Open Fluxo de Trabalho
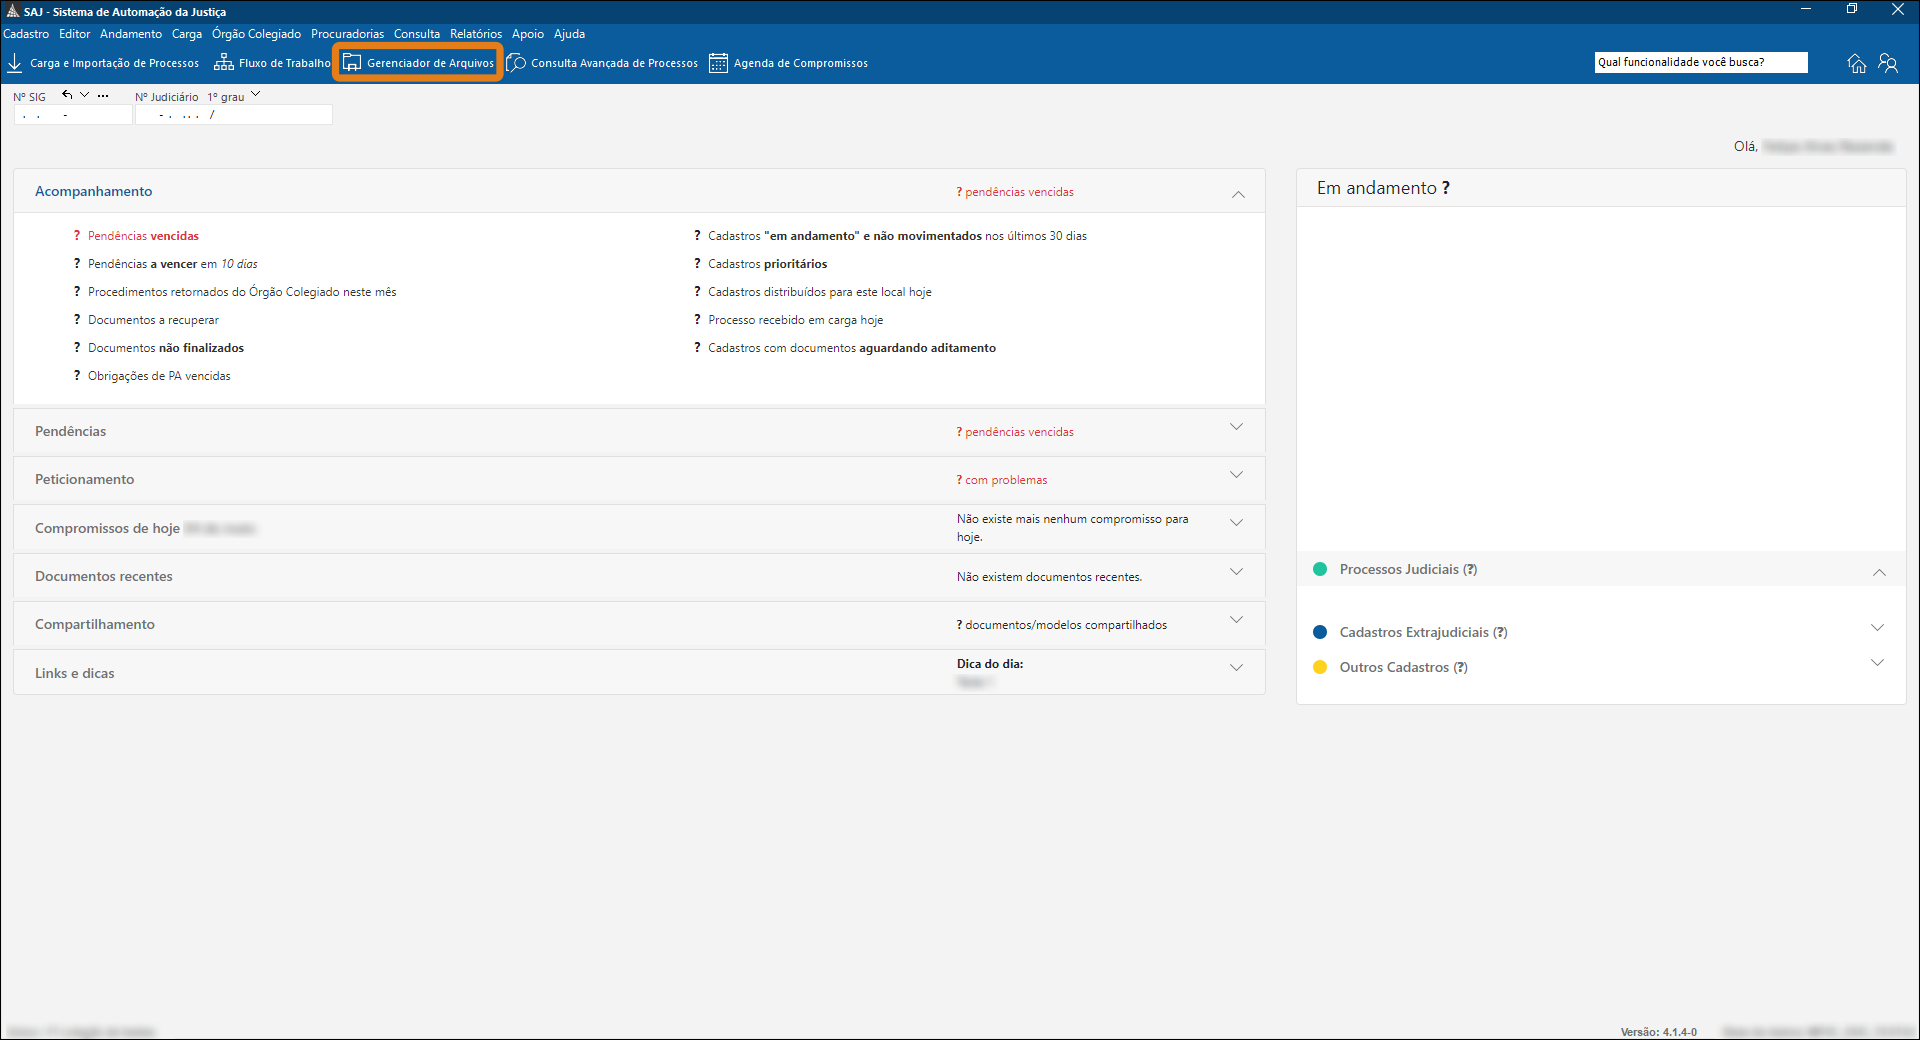The height and width of the screenshot is (1040, 1920). coord(272,63)
